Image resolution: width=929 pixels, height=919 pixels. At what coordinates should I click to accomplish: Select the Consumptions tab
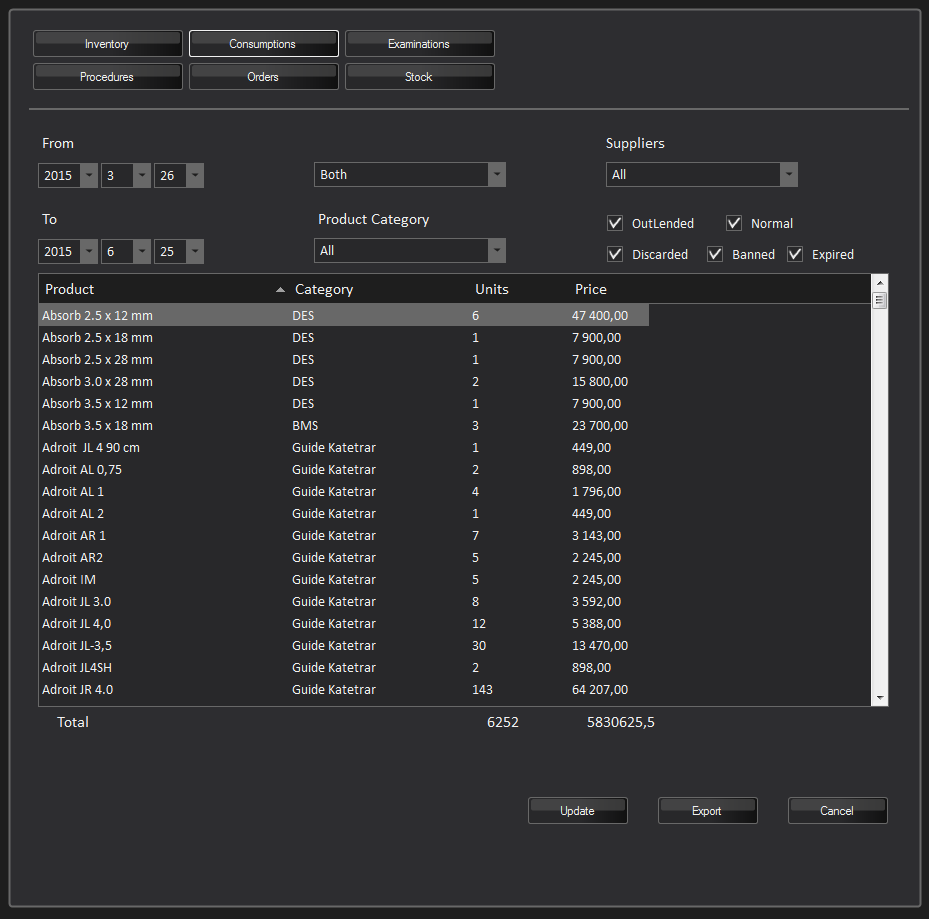click(x=264, y=44)
